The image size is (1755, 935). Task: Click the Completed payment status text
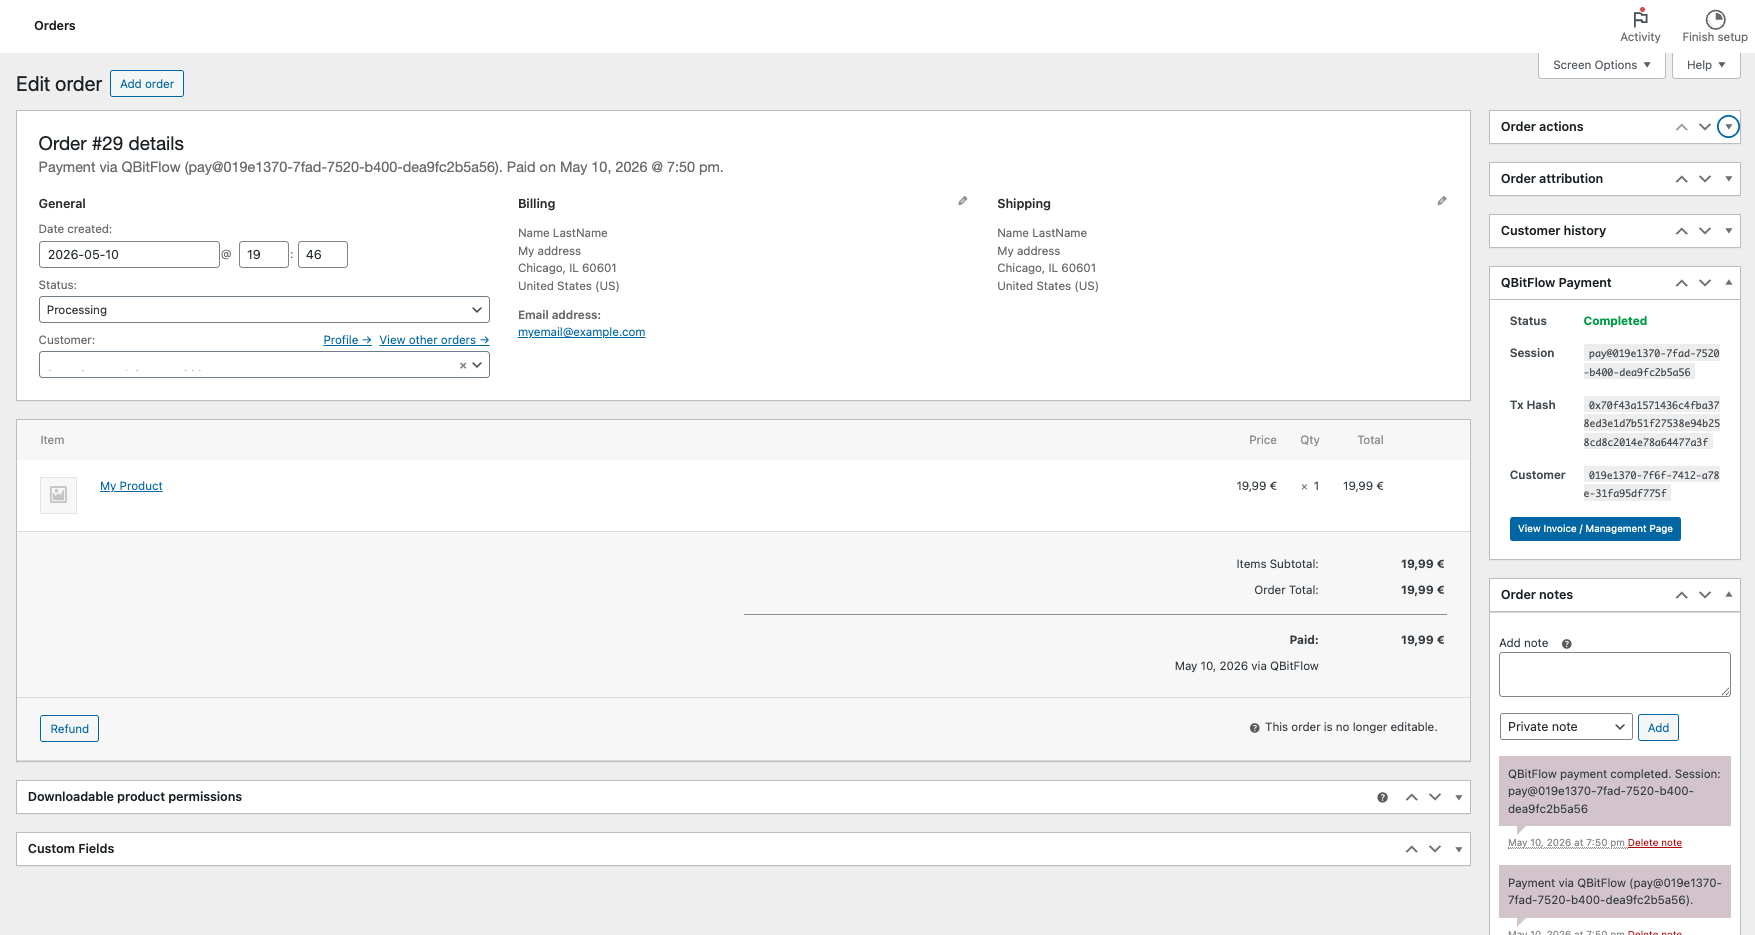1615,321
